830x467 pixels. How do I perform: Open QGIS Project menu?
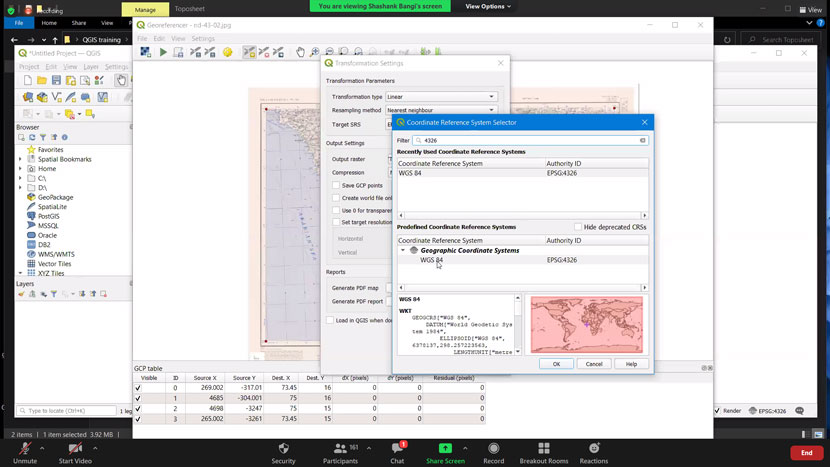coord(29,67)
